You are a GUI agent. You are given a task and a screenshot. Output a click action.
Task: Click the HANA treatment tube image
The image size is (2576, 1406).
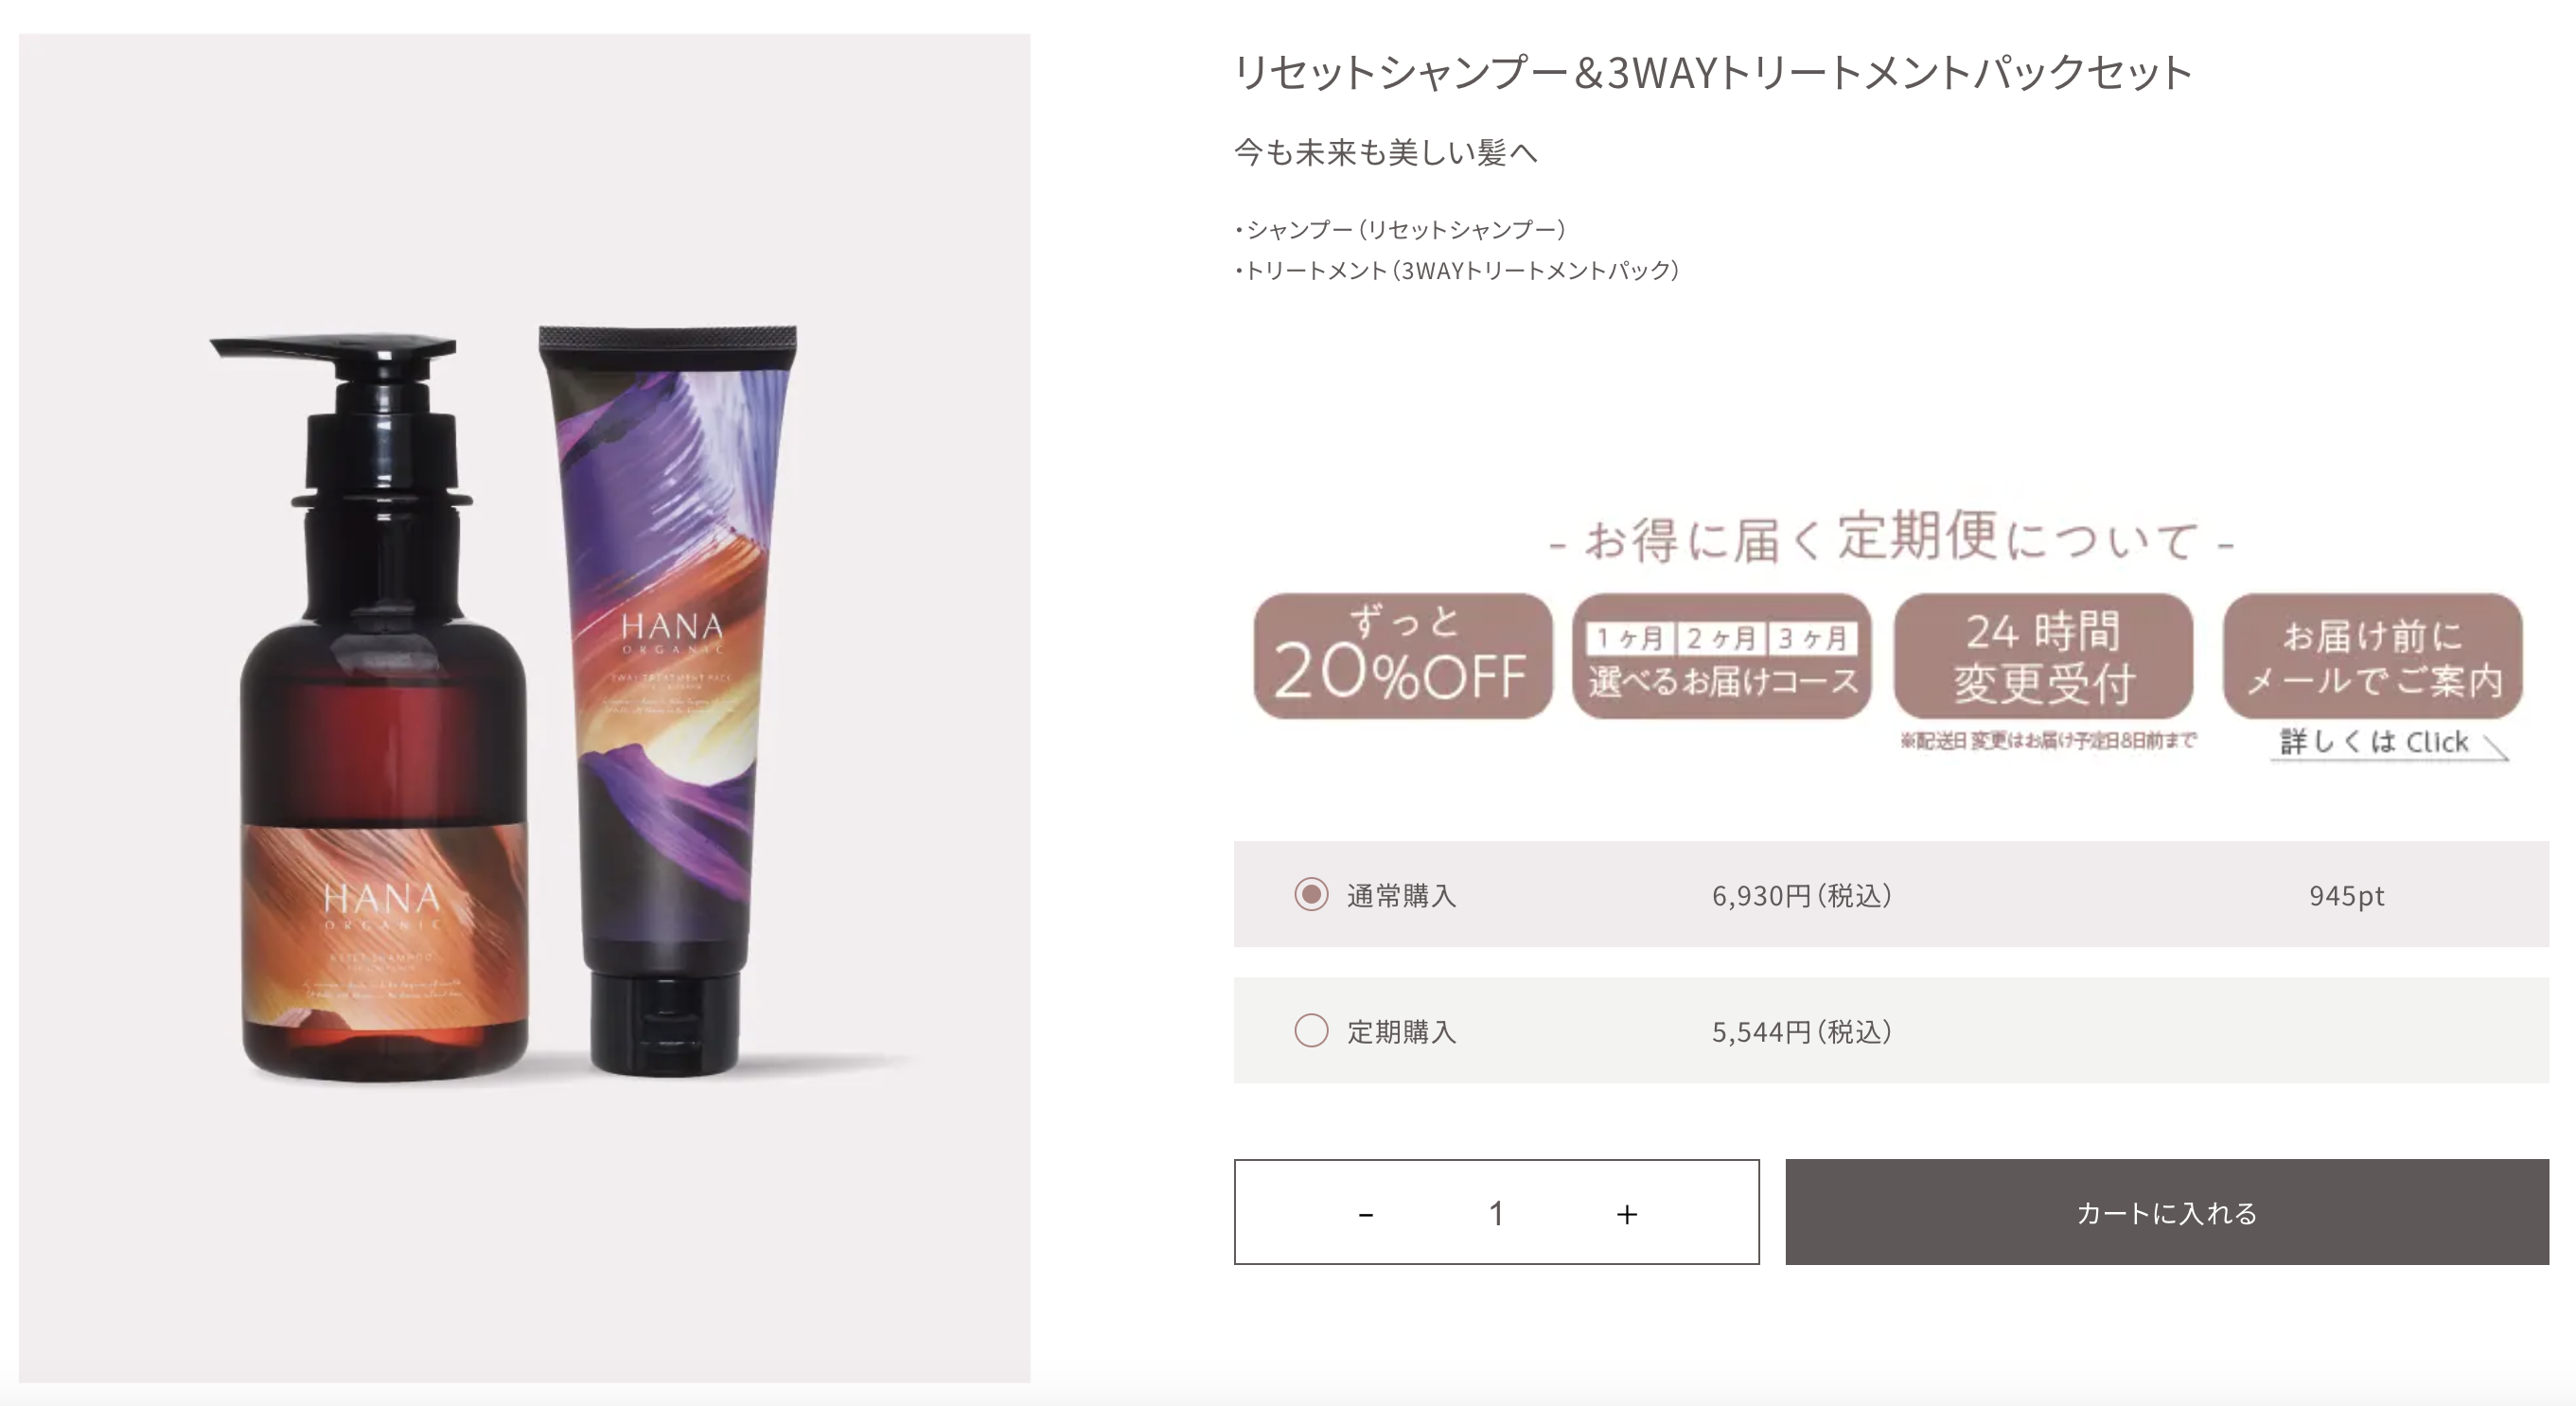pos(667,700)
